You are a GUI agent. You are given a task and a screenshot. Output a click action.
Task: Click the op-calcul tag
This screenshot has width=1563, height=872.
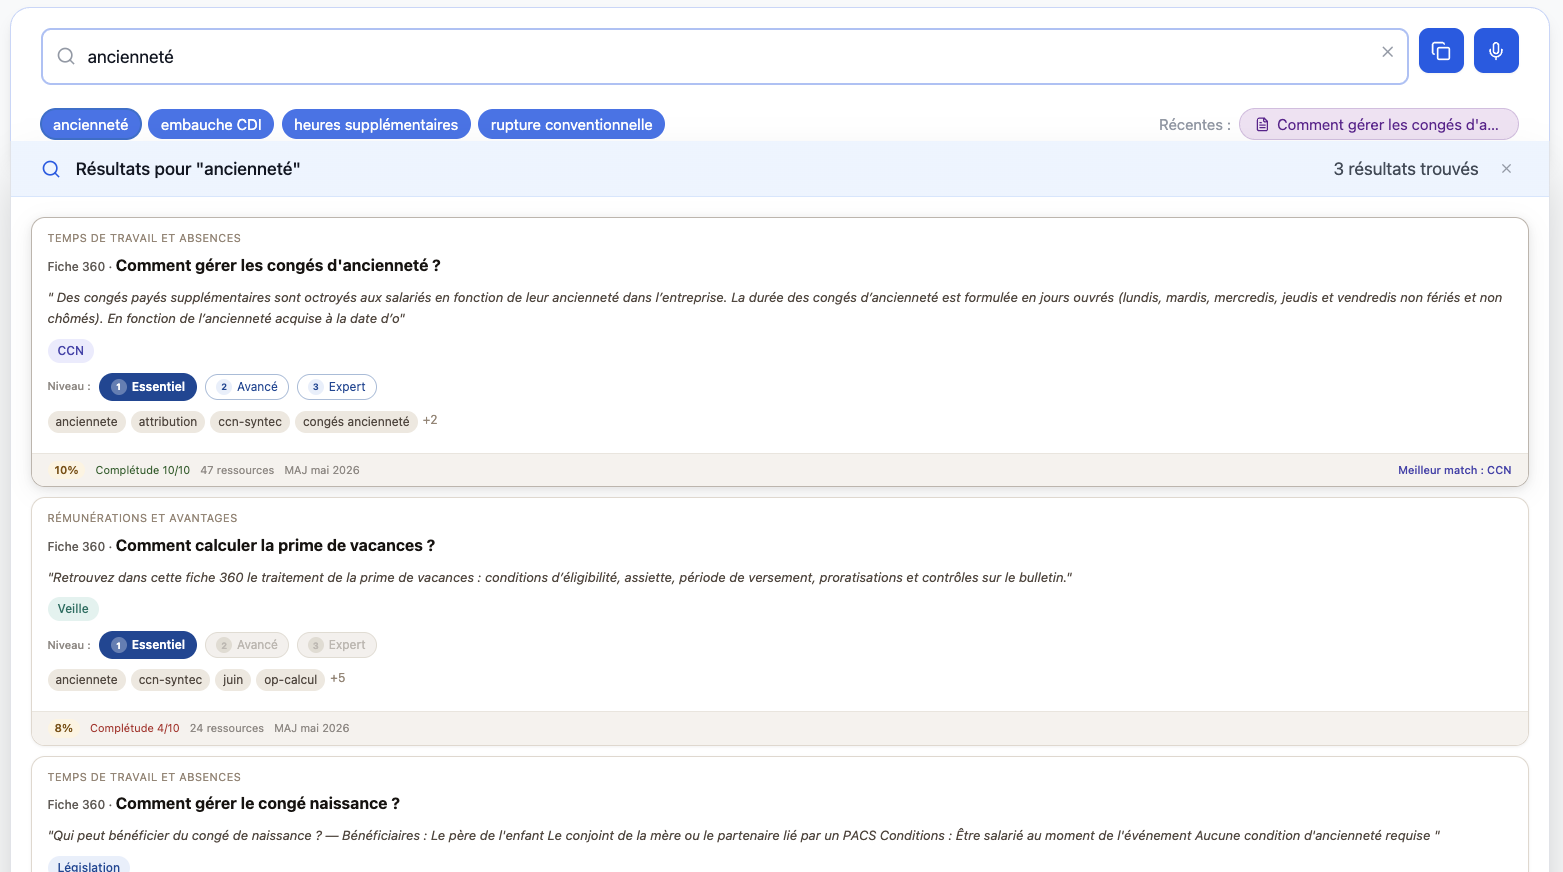291,680
